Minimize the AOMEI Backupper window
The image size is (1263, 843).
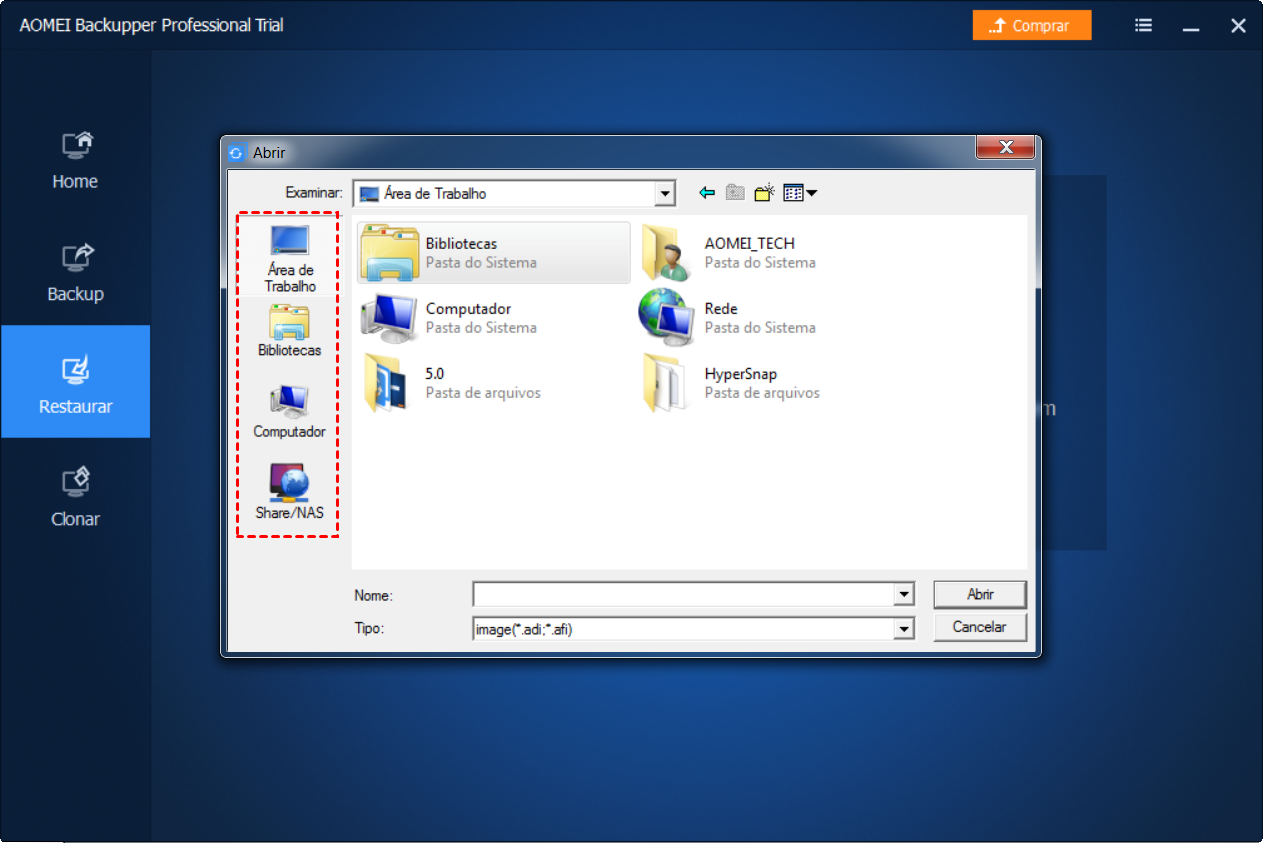coord(1191,27)
